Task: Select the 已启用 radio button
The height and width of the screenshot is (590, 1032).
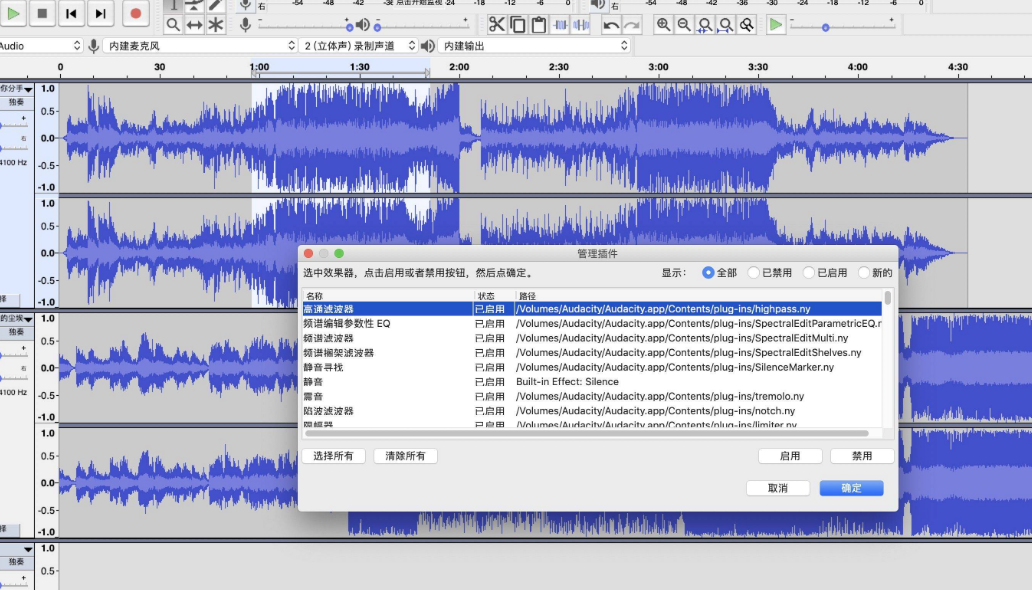Action: point(809,273)
